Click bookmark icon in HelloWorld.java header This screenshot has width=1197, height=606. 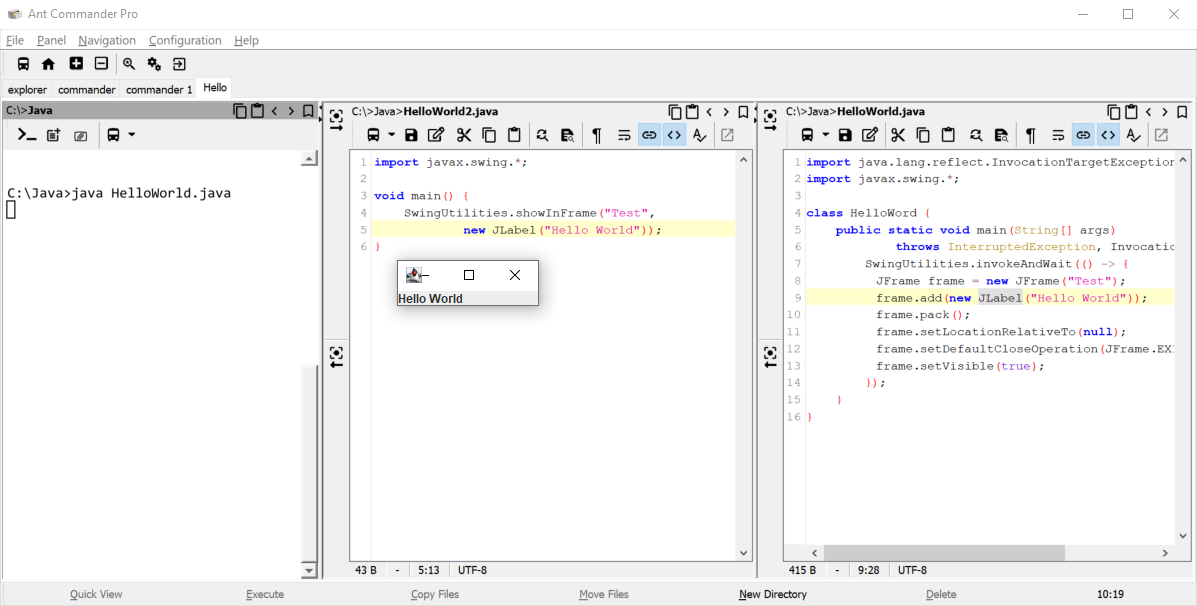[1182, 112]
